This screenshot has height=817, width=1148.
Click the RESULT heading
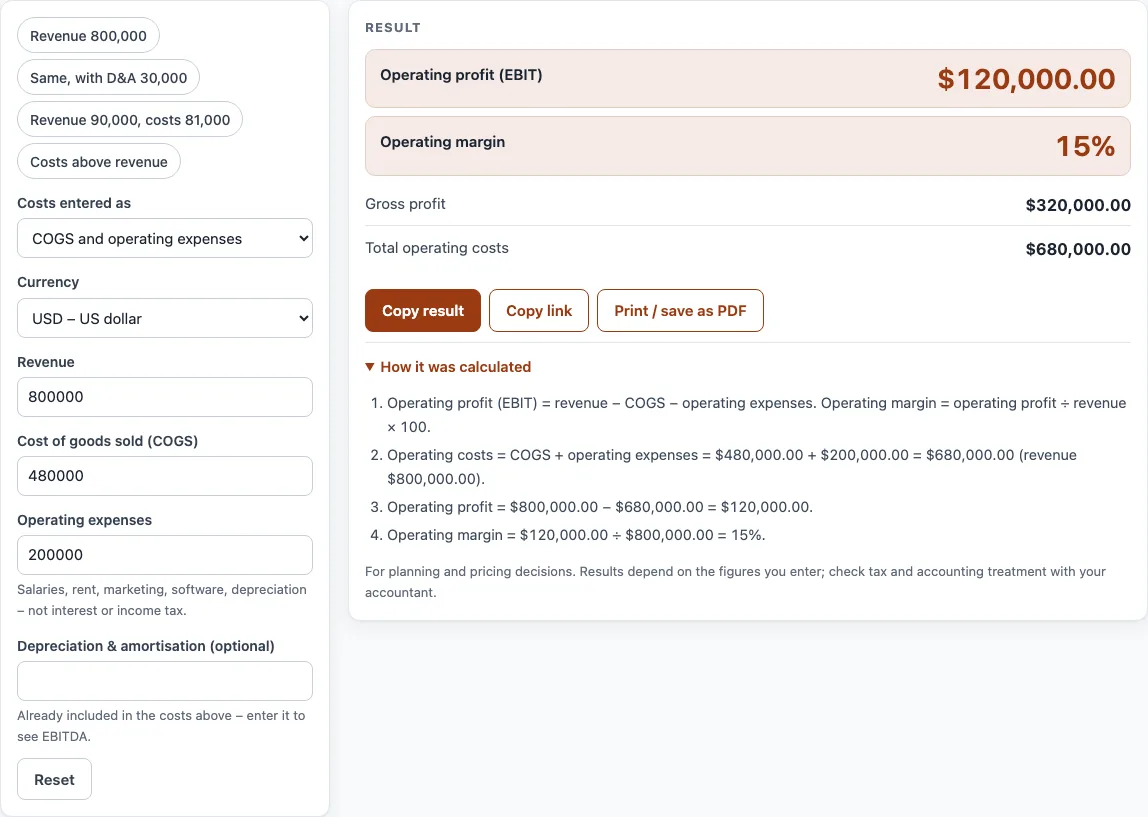click(x=393, y=27)
